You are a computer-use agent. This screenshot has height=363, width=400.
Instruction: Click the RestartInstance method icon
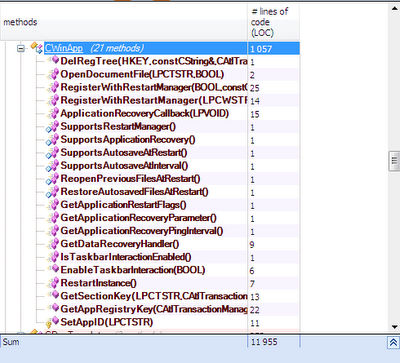[x=53, y=283]
